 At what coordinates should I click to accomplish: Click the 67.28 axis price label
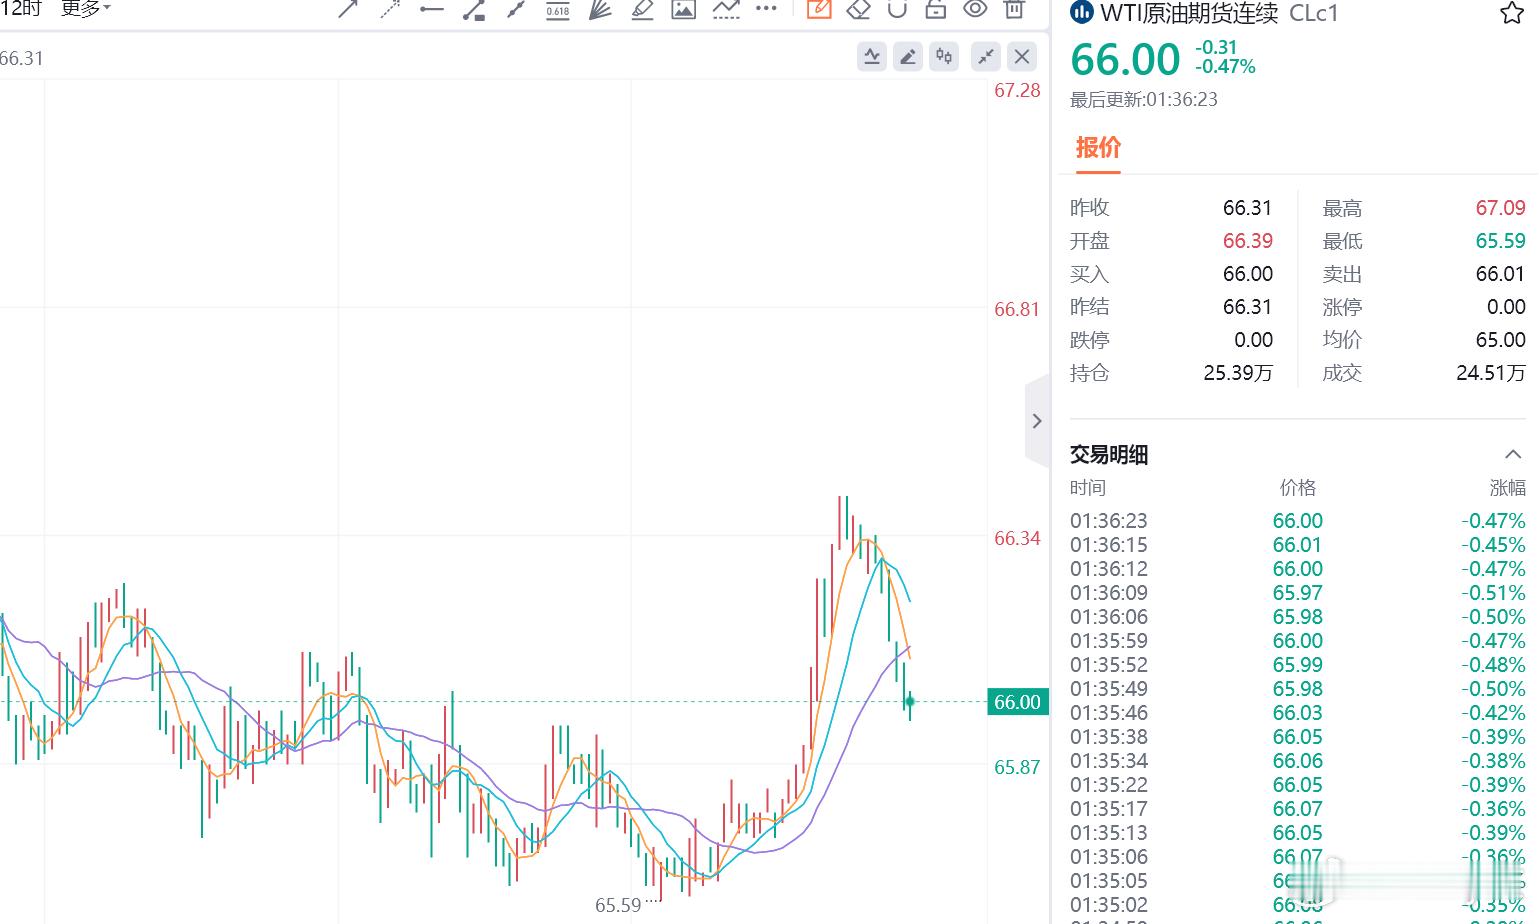coord(1017,90)
